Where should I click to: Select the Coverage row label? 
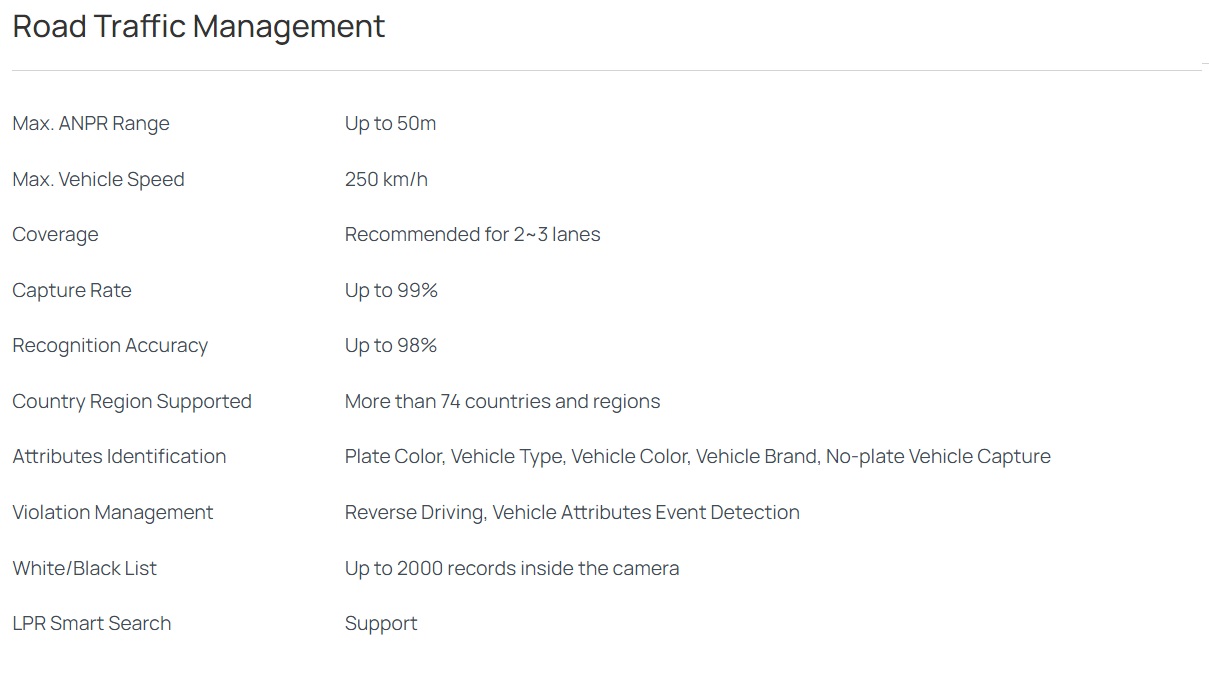(55, 235)
